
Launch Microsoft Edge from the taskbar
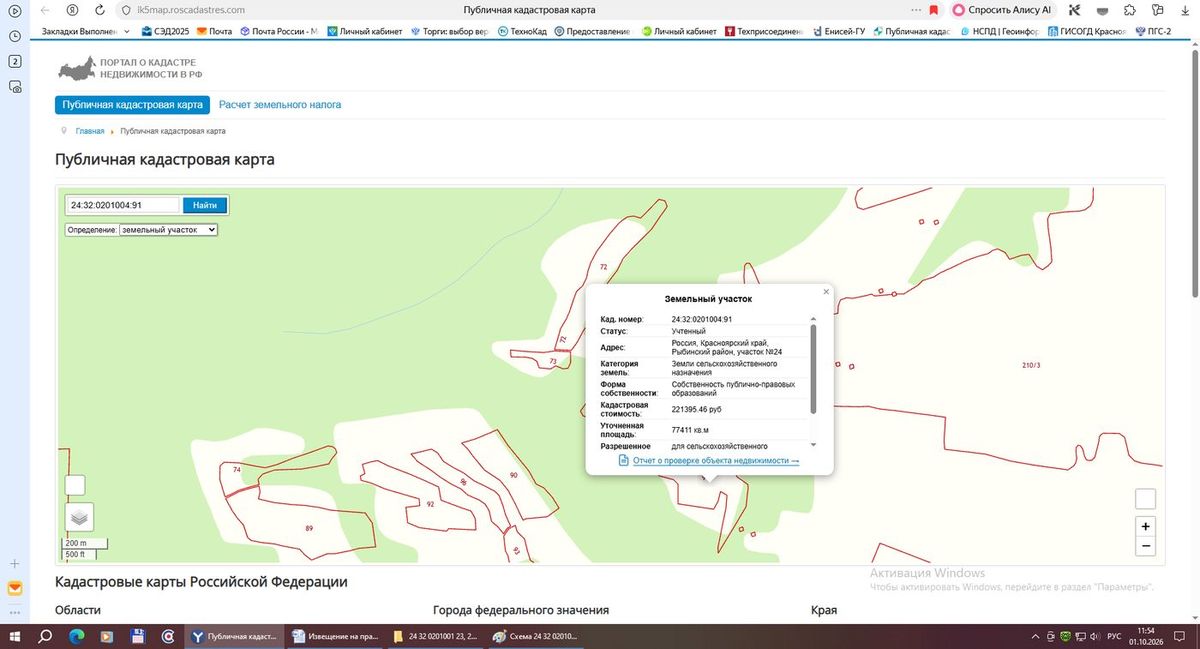click(77, 636)
